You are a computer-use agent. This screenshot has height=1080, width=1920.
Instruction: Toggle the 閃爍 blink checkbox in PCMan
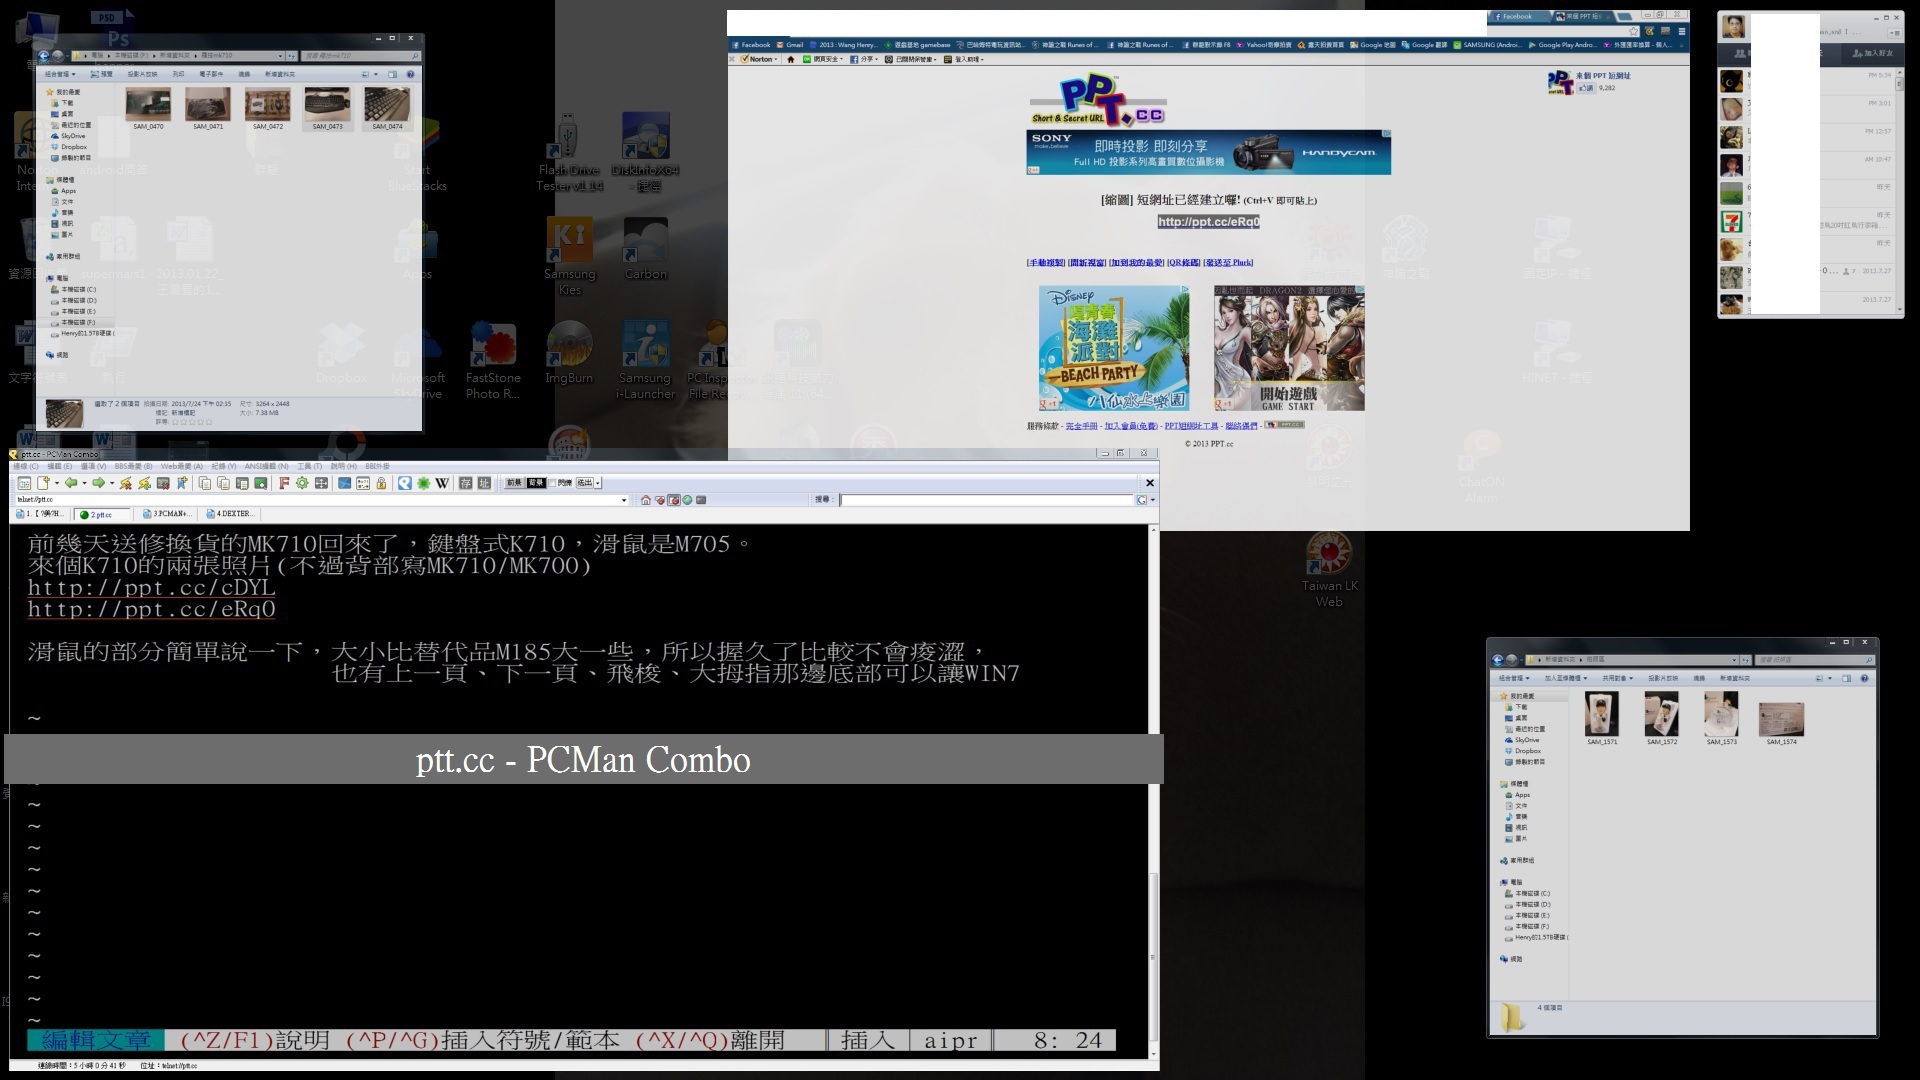pyautogui.click(x=552, y=483)
